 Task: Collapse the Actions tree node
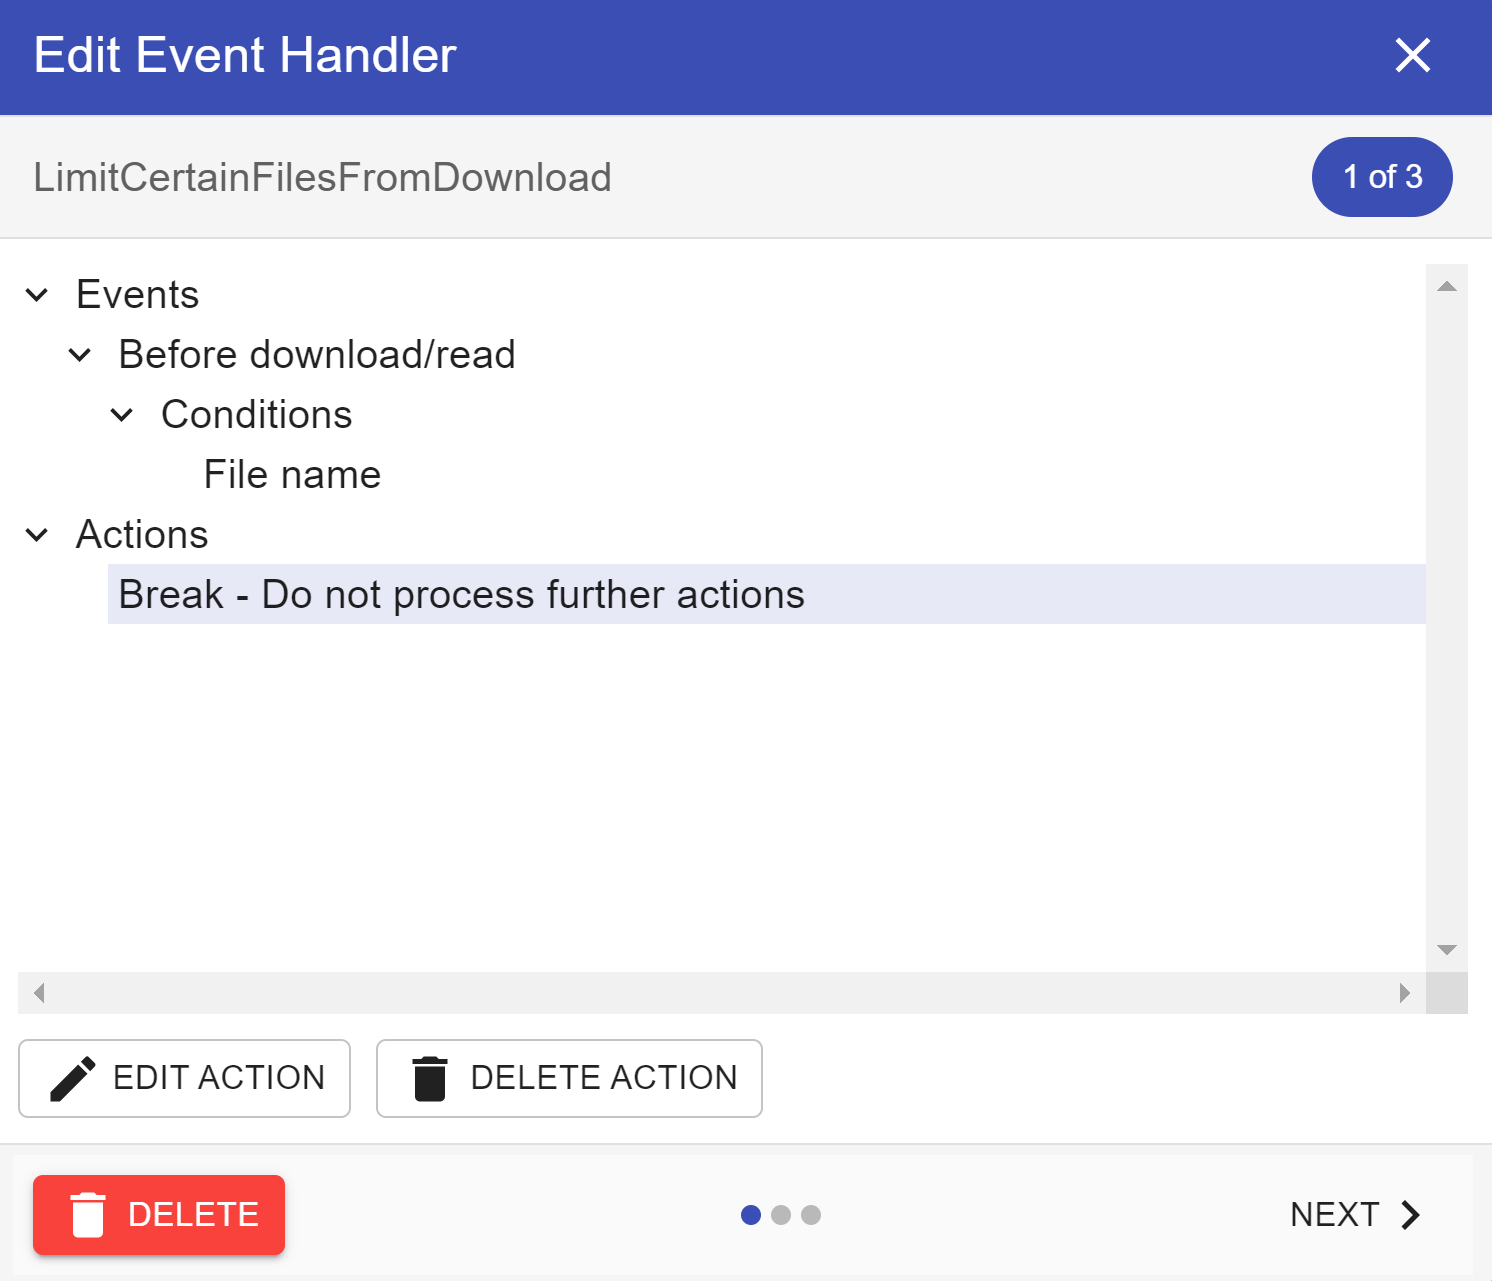(37, 535)
